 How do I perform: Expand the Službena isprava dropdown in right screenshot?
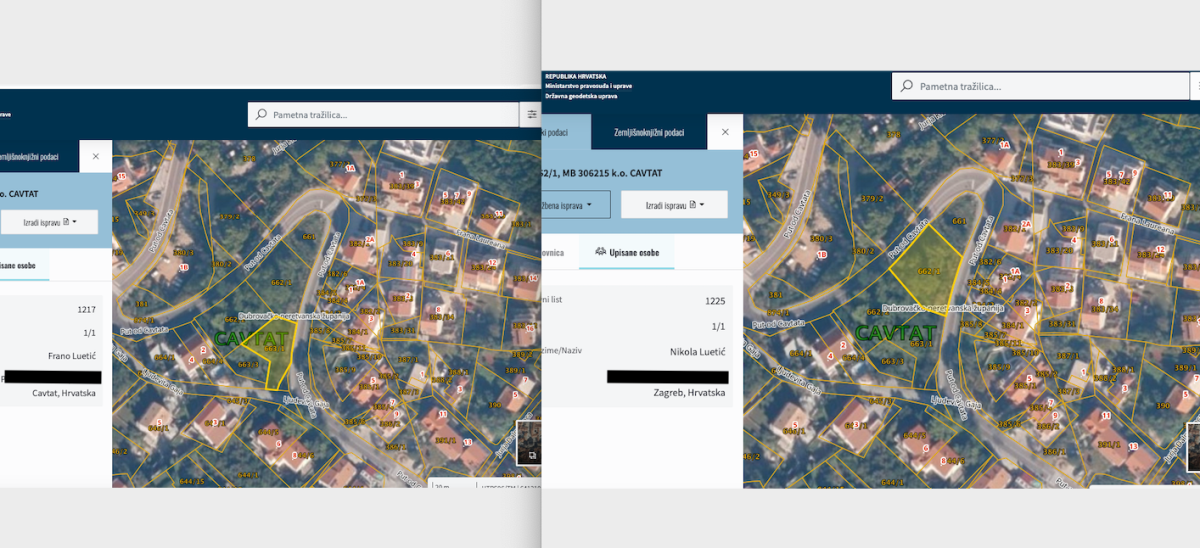click(576, 204)
